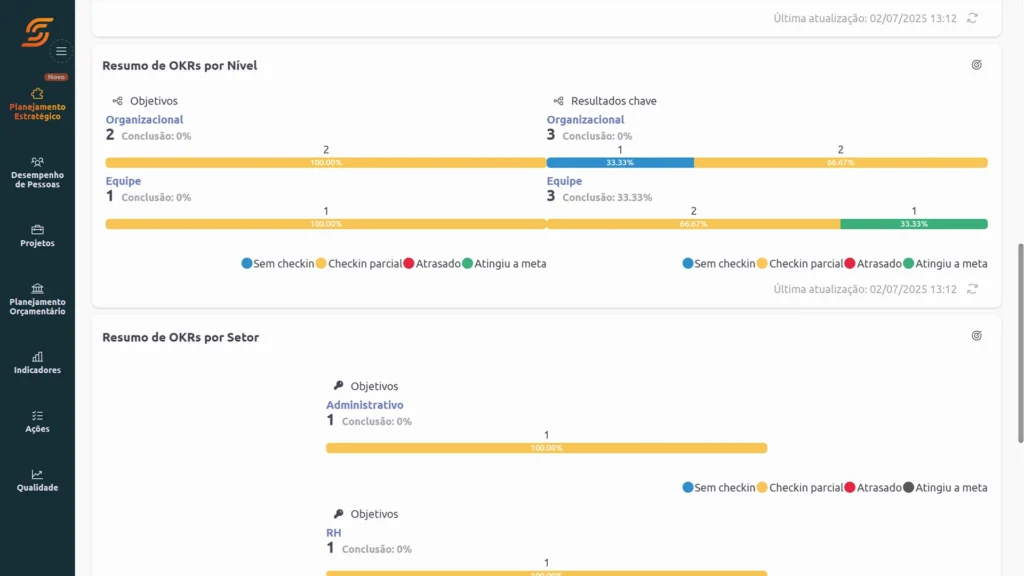The height and width of the screenshot is (576, 1024).
Task: Click the Novo badge in the sidebar
Action: click(56, 77)
